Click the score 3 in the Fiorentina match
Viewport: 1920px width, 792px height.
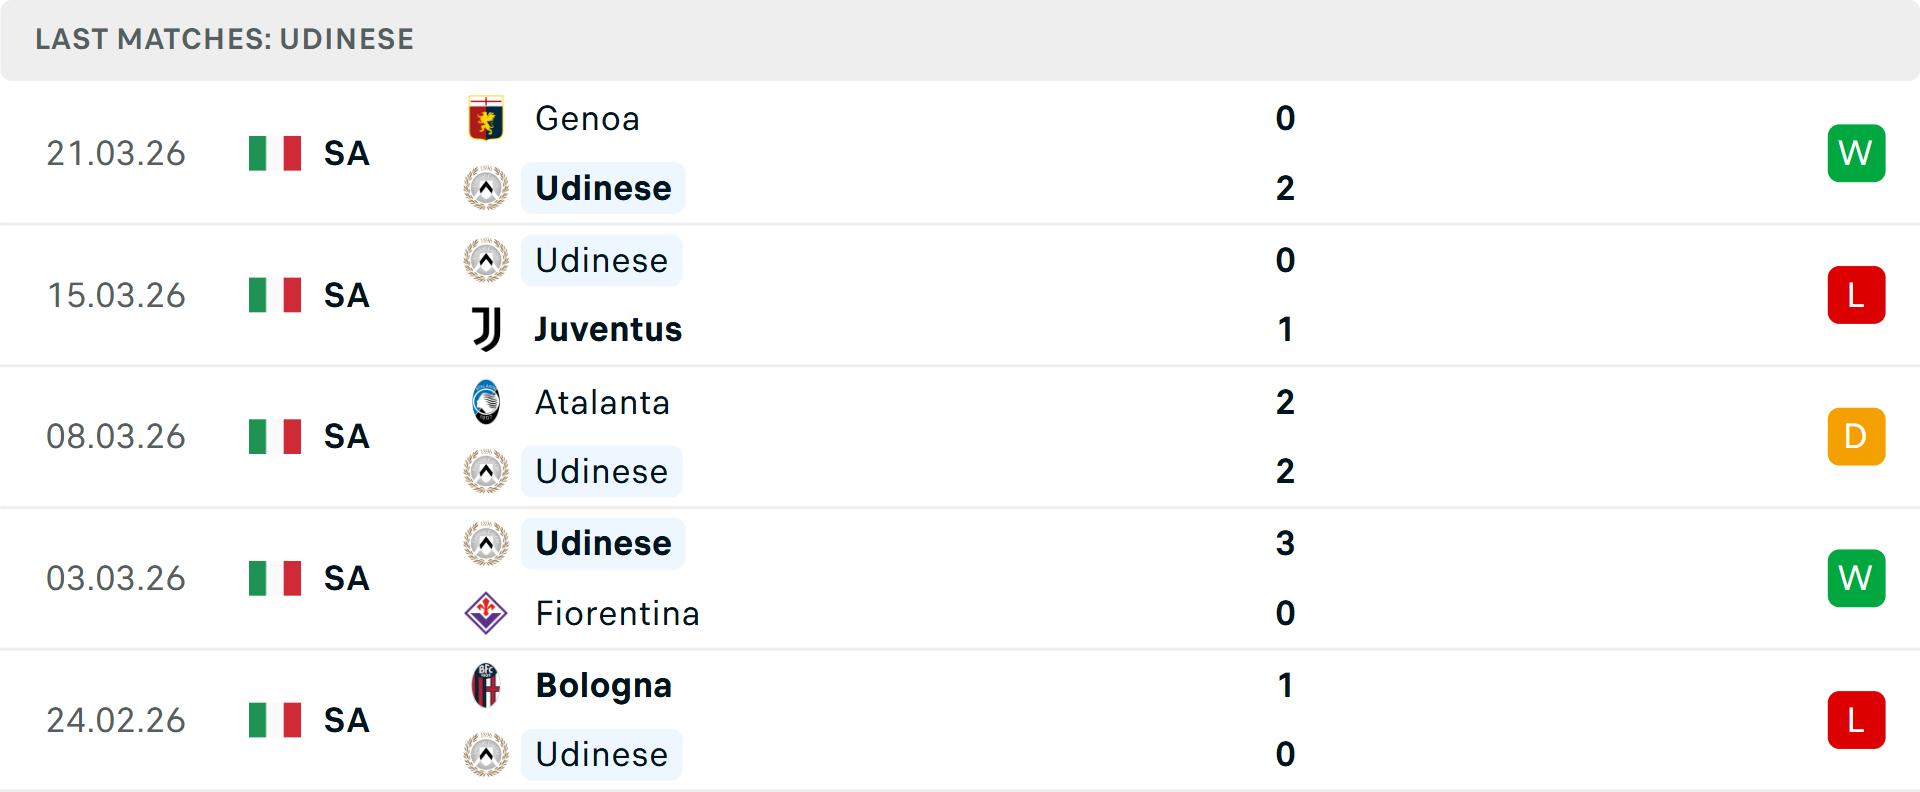click(1285, 544)
